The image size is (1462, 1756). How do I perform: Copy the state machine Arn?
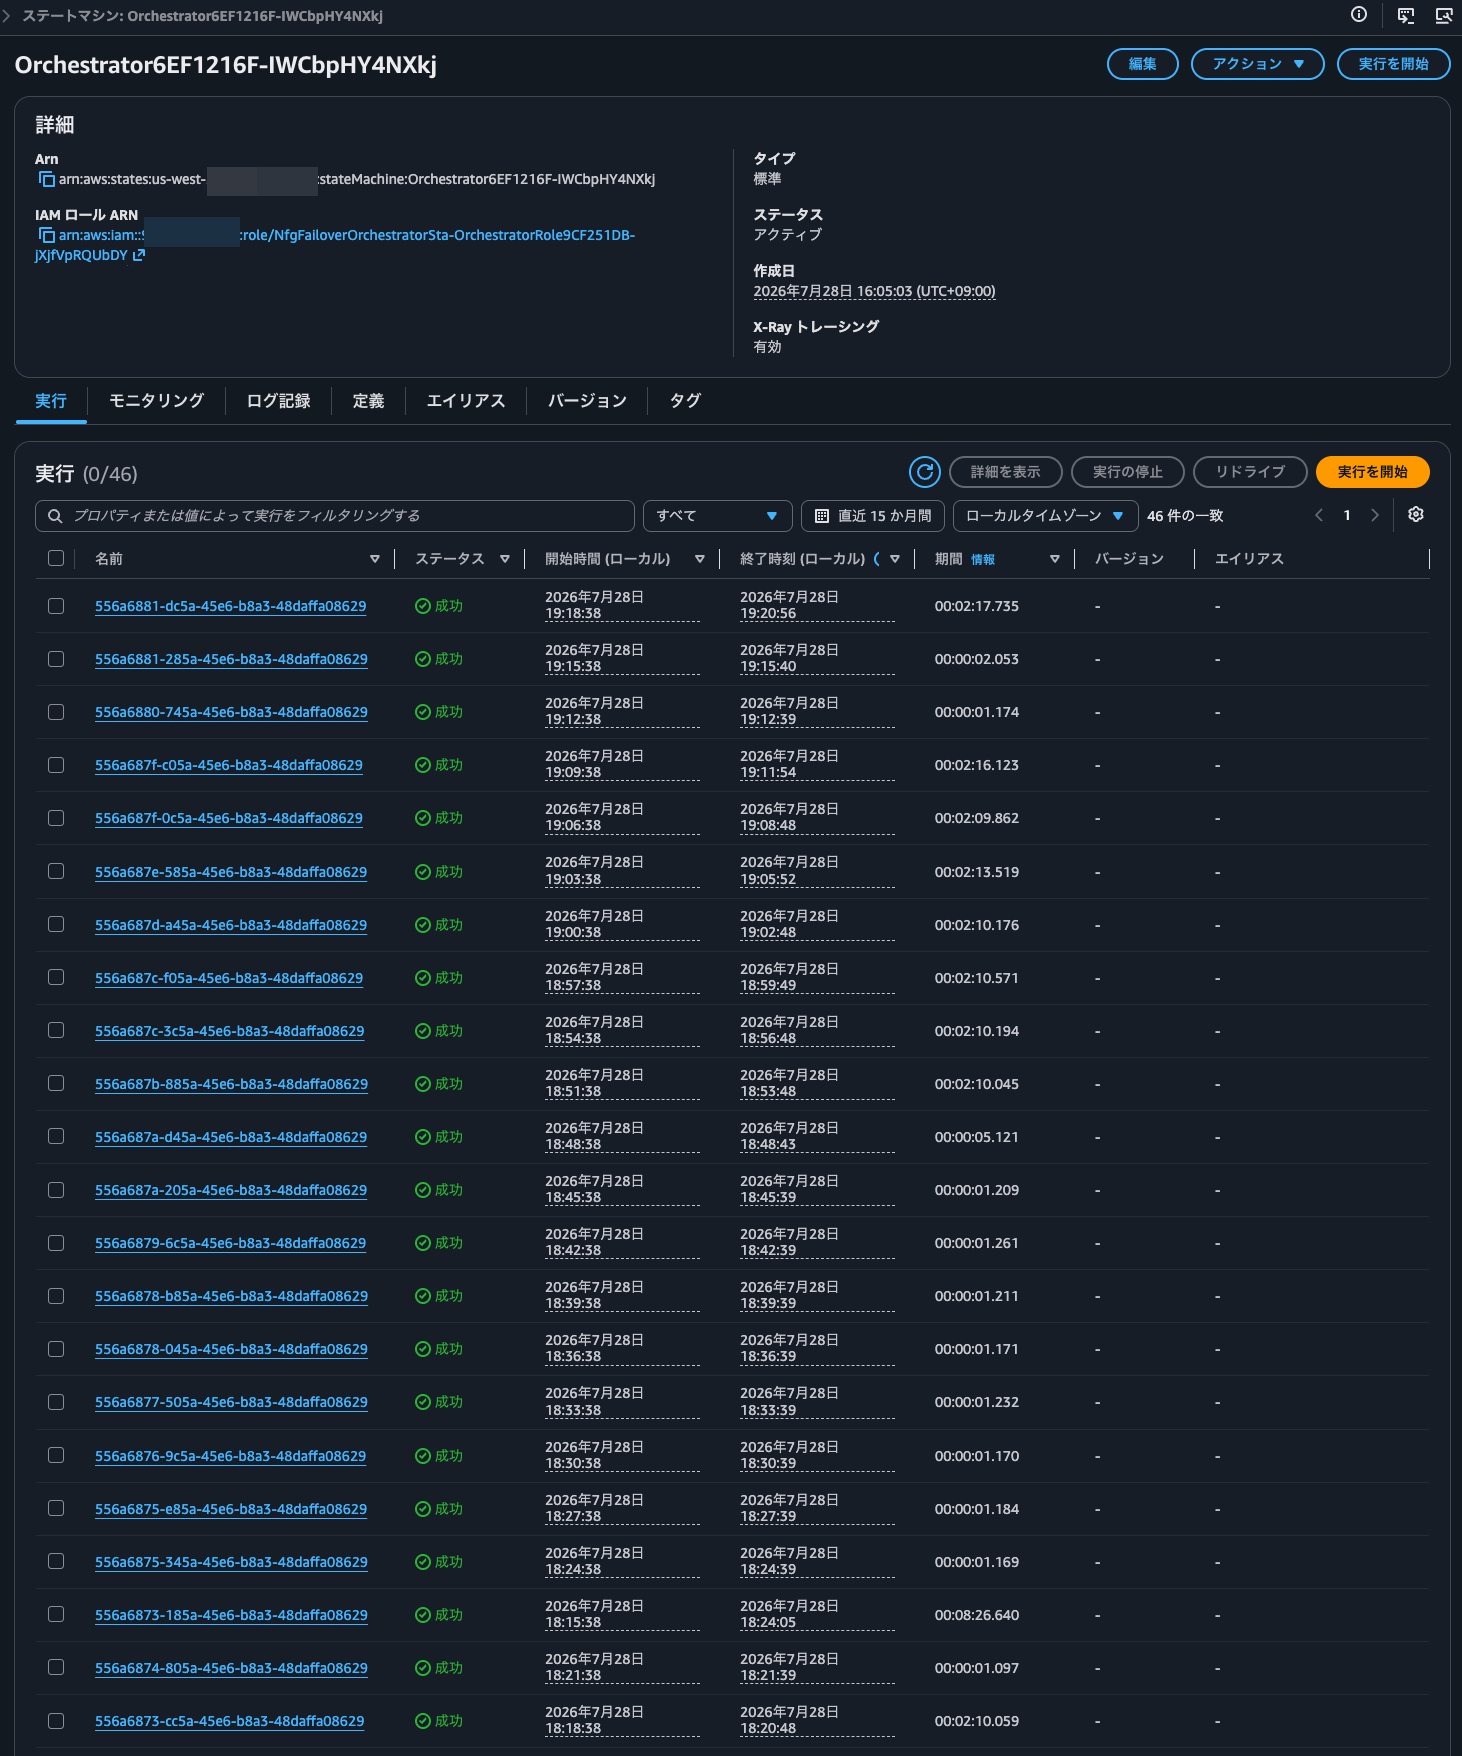(46, 180)
